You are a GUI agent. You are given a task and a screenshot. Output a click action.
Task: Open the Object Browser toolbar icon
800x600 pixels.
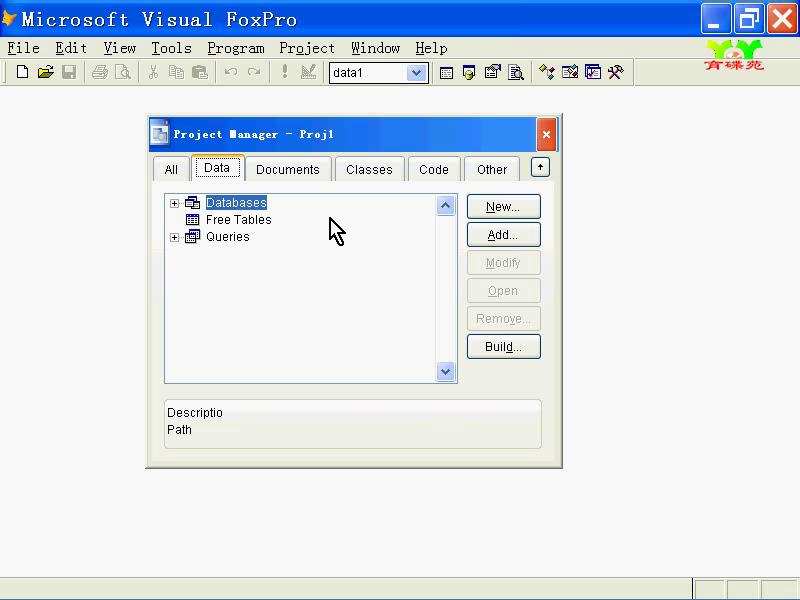coord(570,72)
